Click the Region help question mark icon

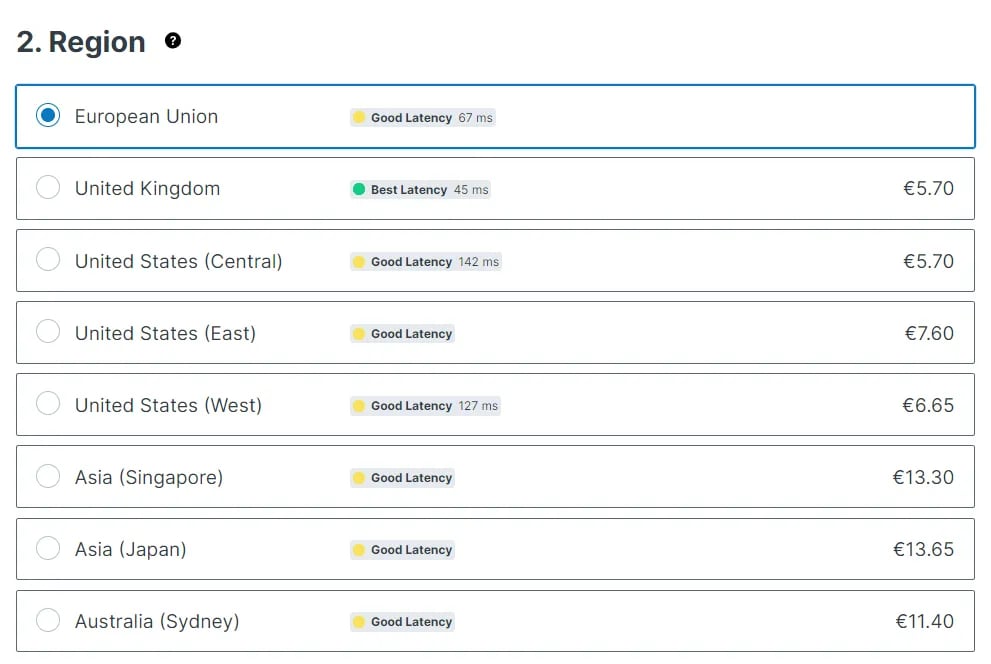(x=173, y=41)
